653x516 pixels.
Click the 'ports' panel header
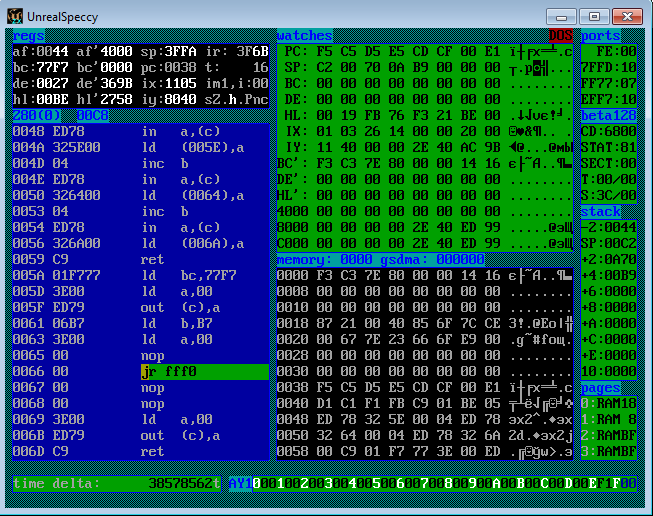click(600, 36)
